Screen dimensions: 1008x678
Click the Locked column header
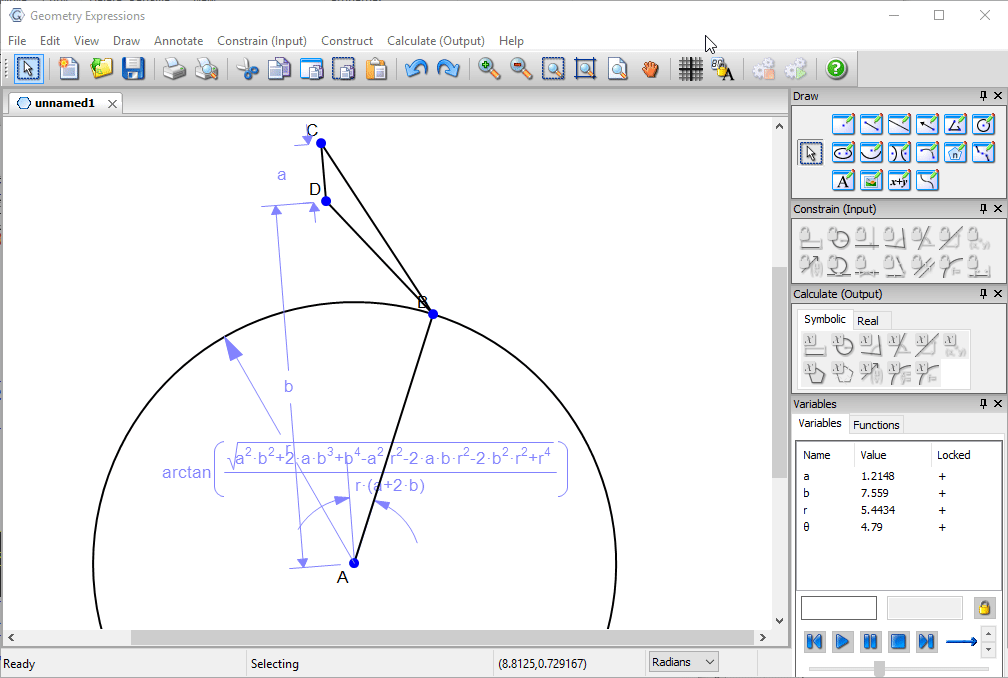tap(953, 455)
